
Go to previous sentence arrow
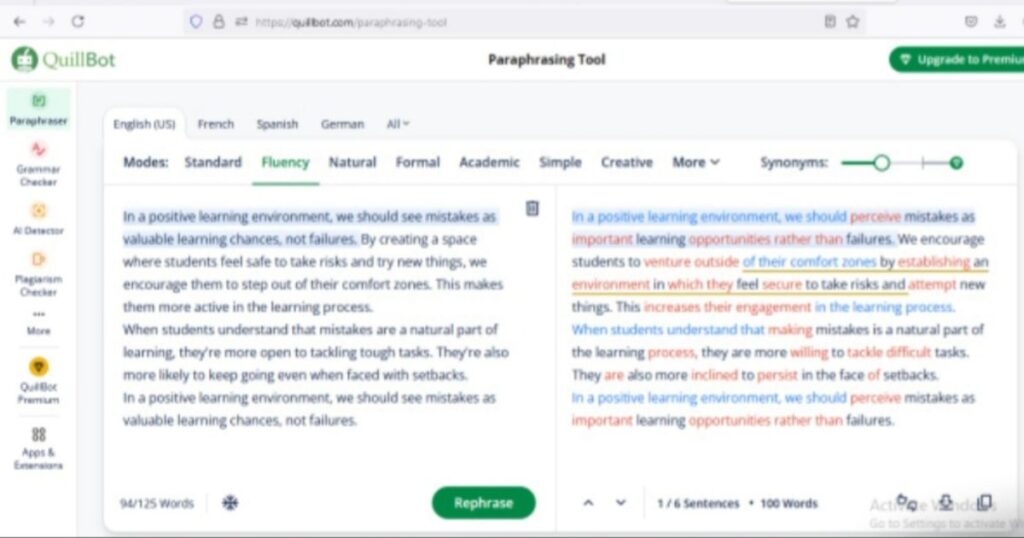pos(588,503)
